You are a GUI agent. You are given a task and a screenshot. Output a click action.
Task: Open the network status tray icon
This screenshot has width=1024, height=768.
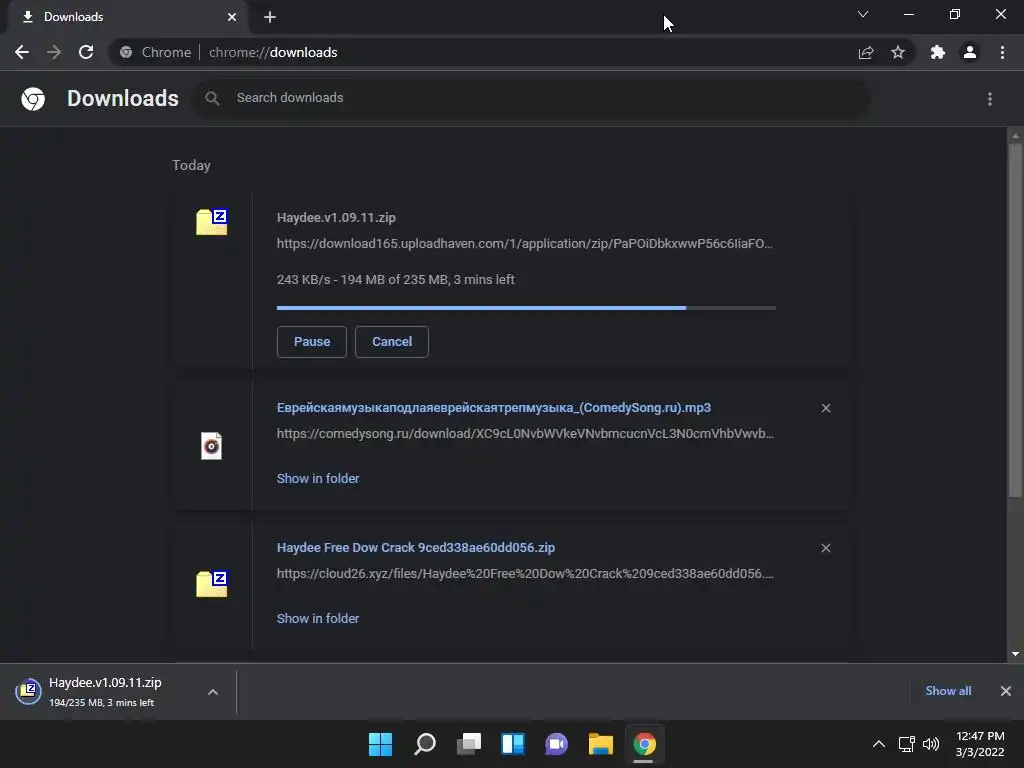click(x=906, y=744)
